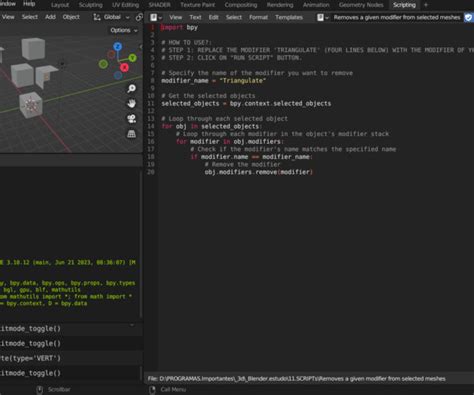The image size is (474, 395).
Task: Open the 3D viewport Select menu
Action: tap(30, 17)
